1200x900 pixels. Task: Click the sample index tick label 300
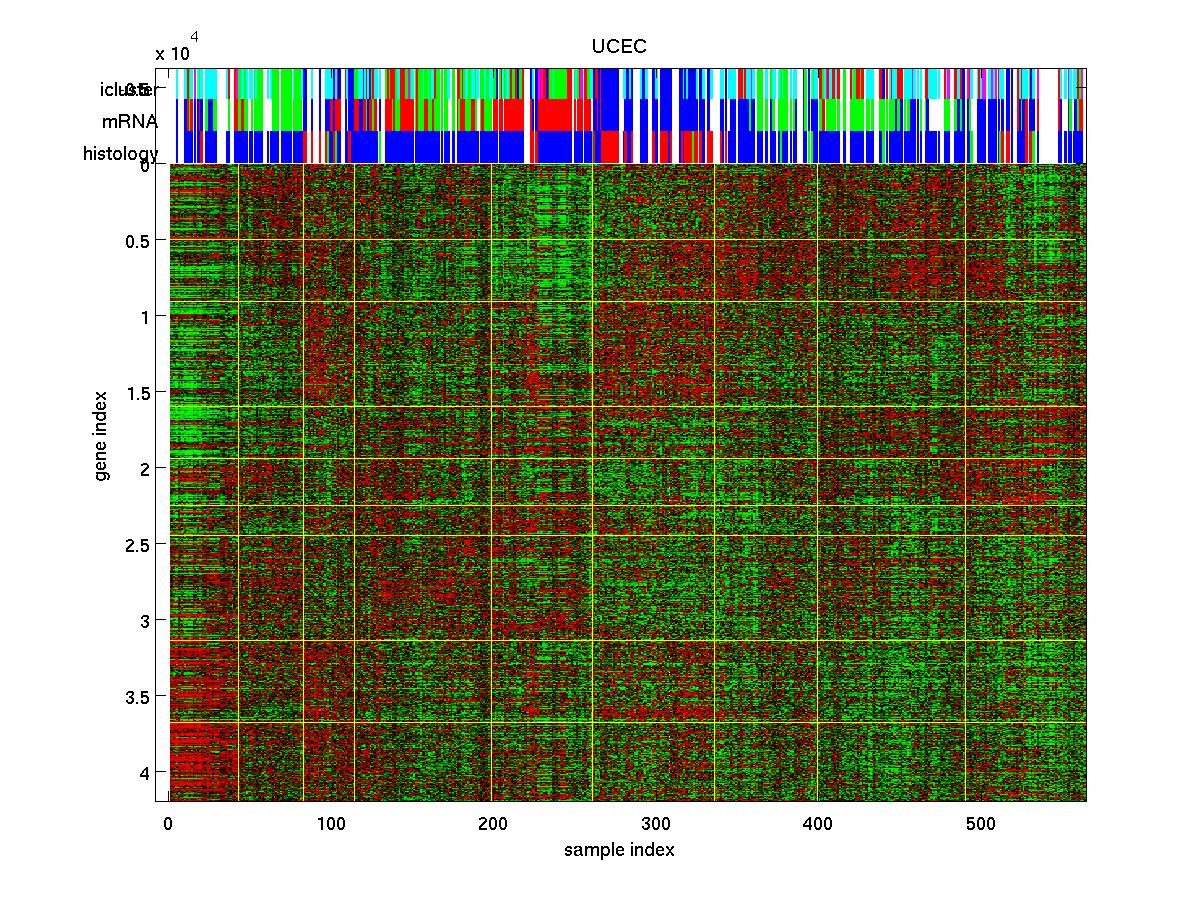[656, 825]
